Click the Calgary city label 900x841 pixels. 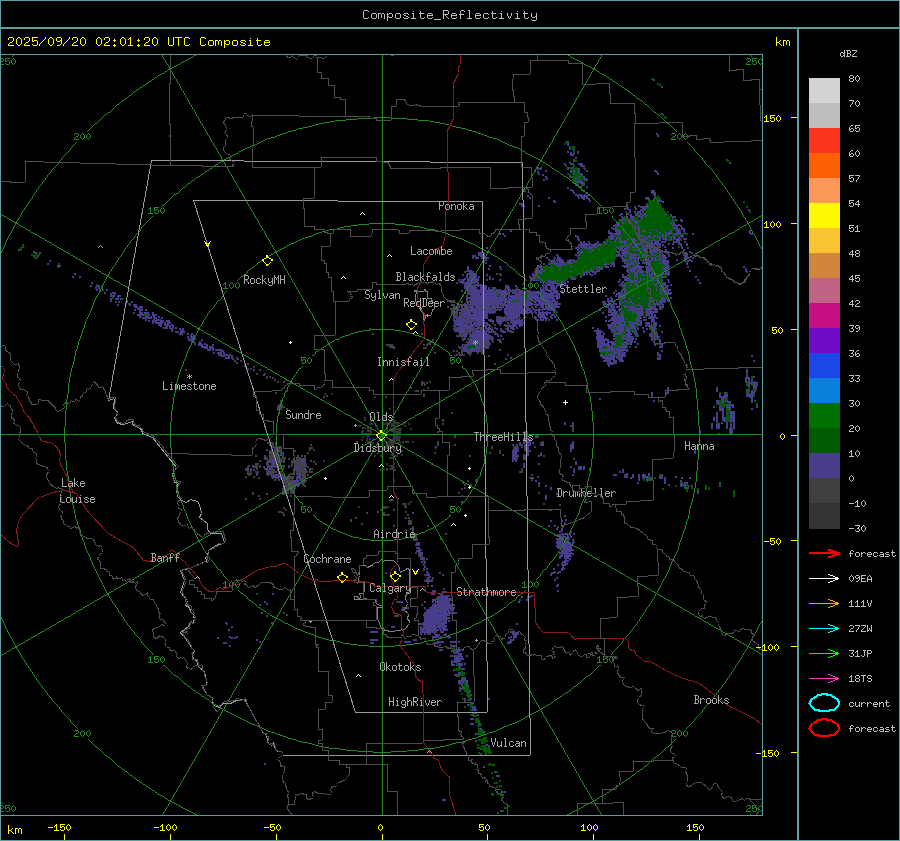click(389, 589)
